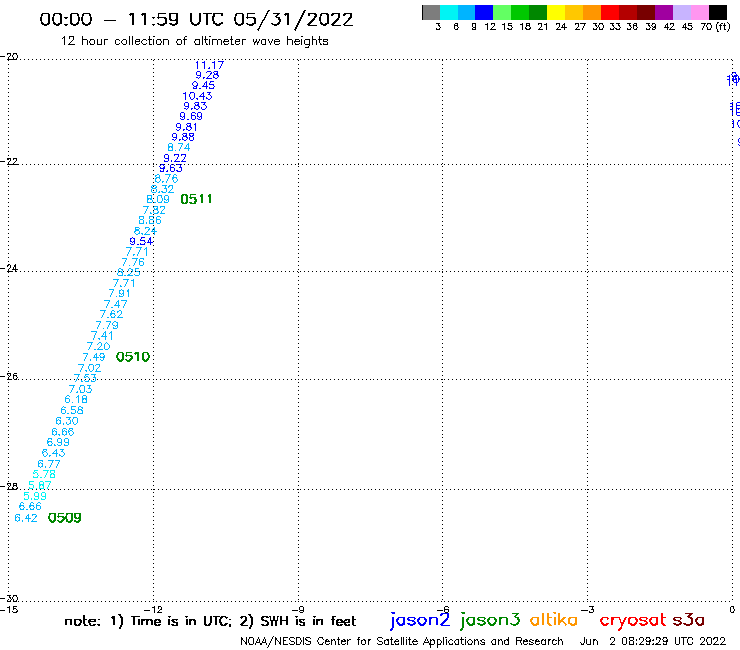Click the 9.81 wave height value

coord(186,127)
